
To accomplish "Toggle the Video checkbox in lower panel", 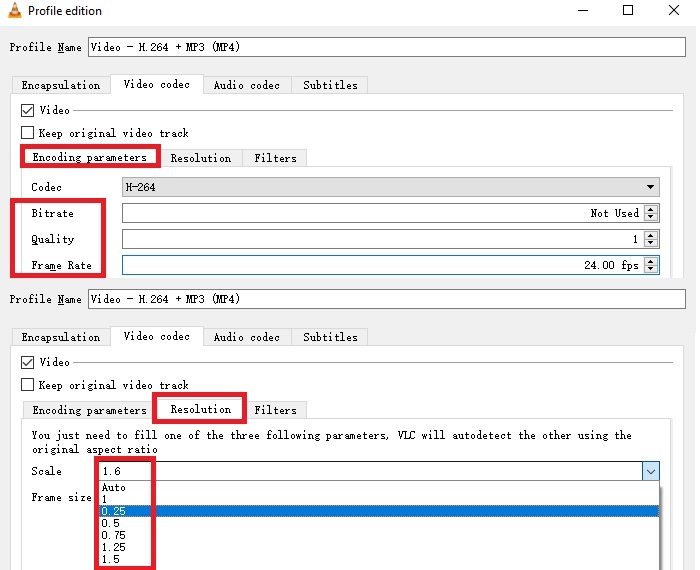I will point(27,362).
